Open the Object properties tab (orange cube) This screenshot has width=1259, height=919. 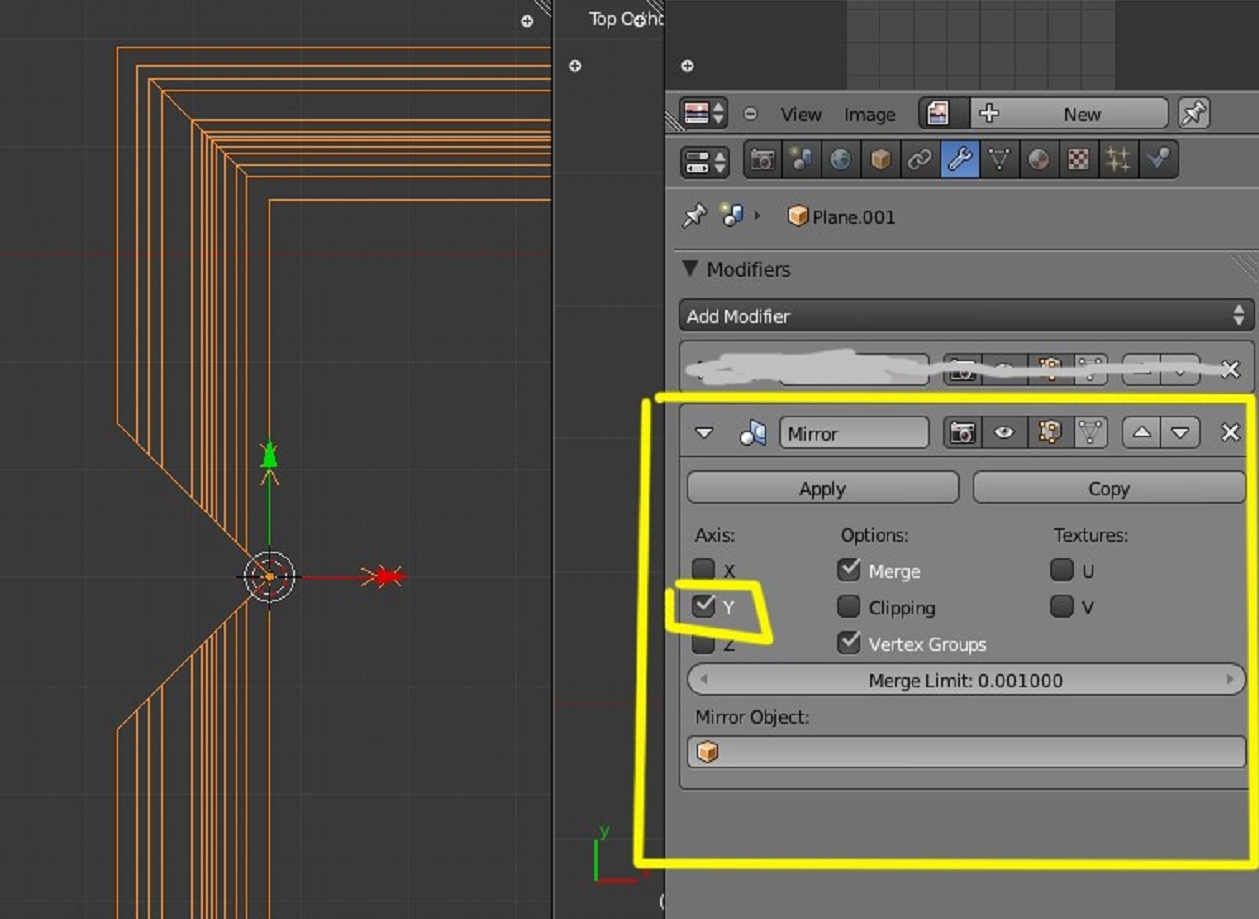[x=880, y=160]
